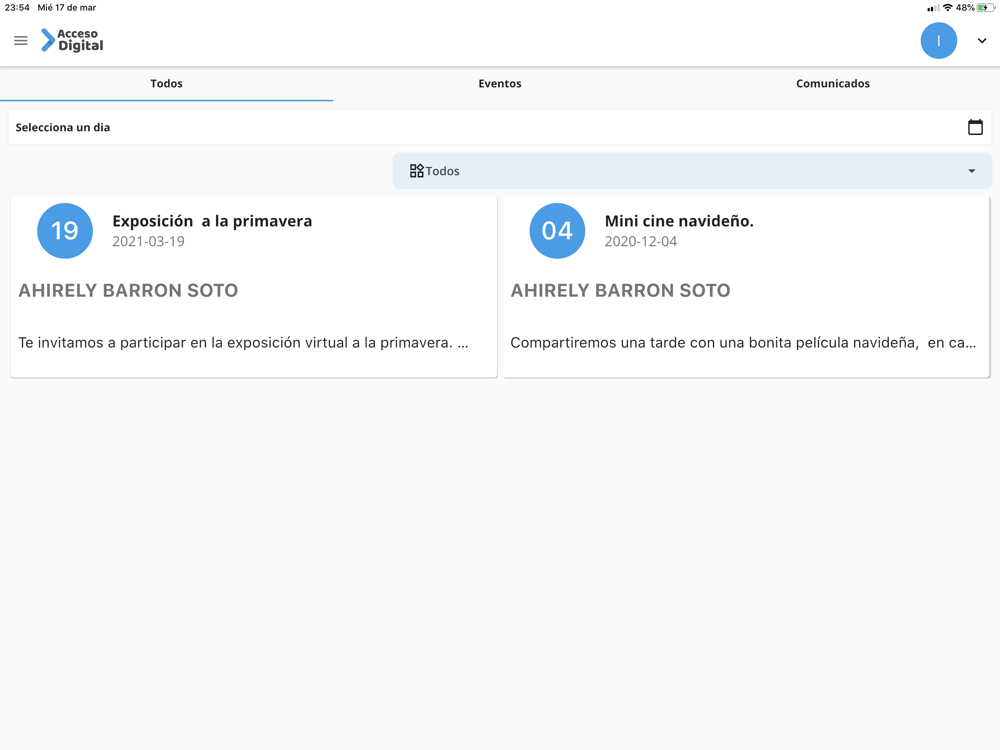Click the Te invitamos a participar description
This screenshot has width=1000, height=750.
244,342
